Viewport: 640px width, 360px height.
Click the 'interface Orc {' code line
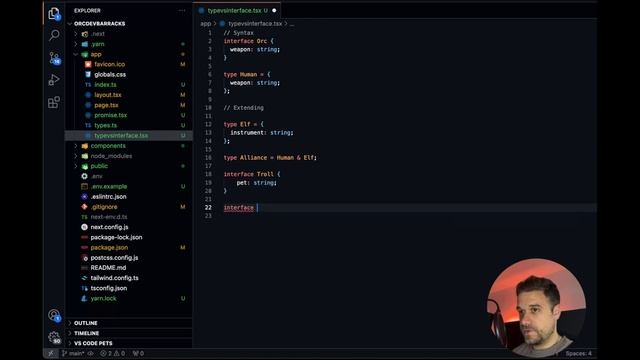[249, 41]
